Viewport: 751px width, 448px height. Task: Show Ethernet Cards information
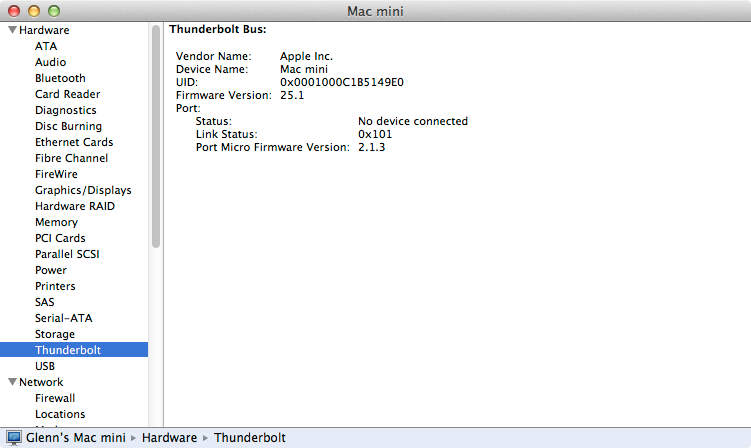(x=74, y=142)
